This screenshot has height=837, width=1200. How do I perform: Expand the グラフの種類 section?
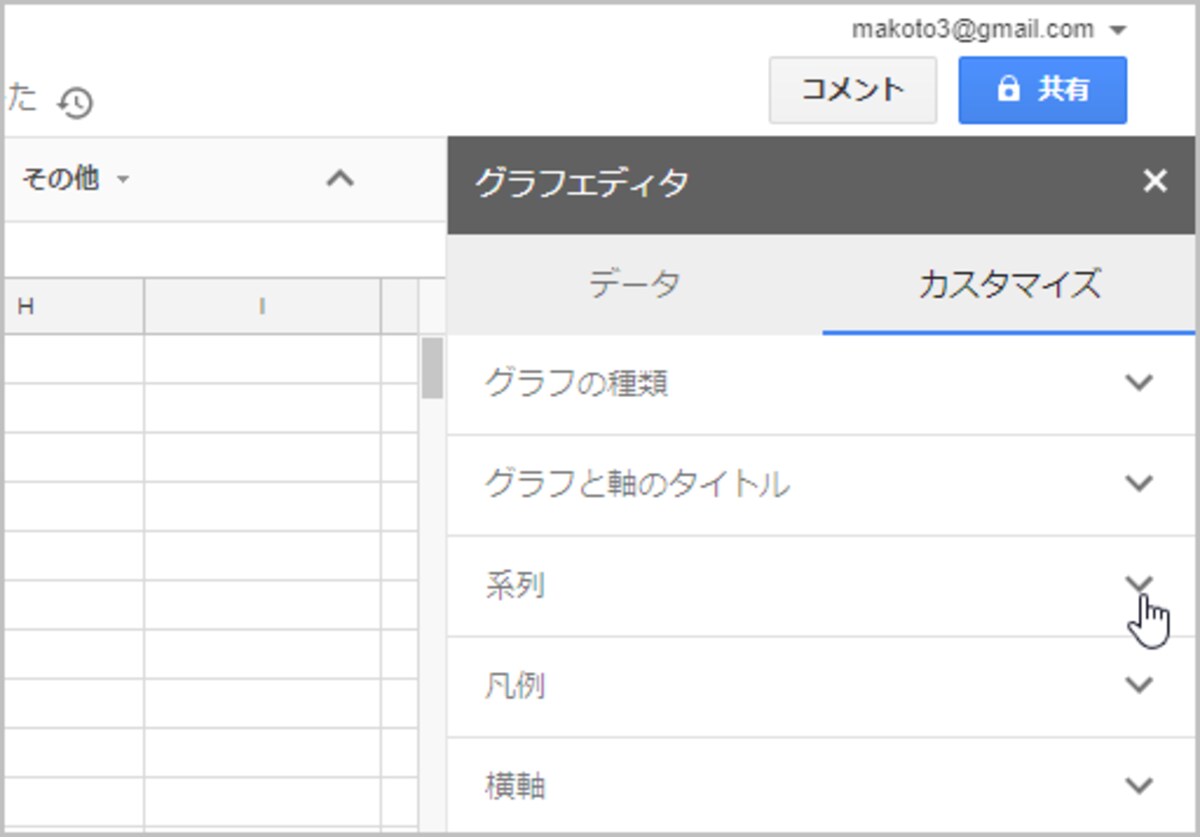[x=821, y=384]
